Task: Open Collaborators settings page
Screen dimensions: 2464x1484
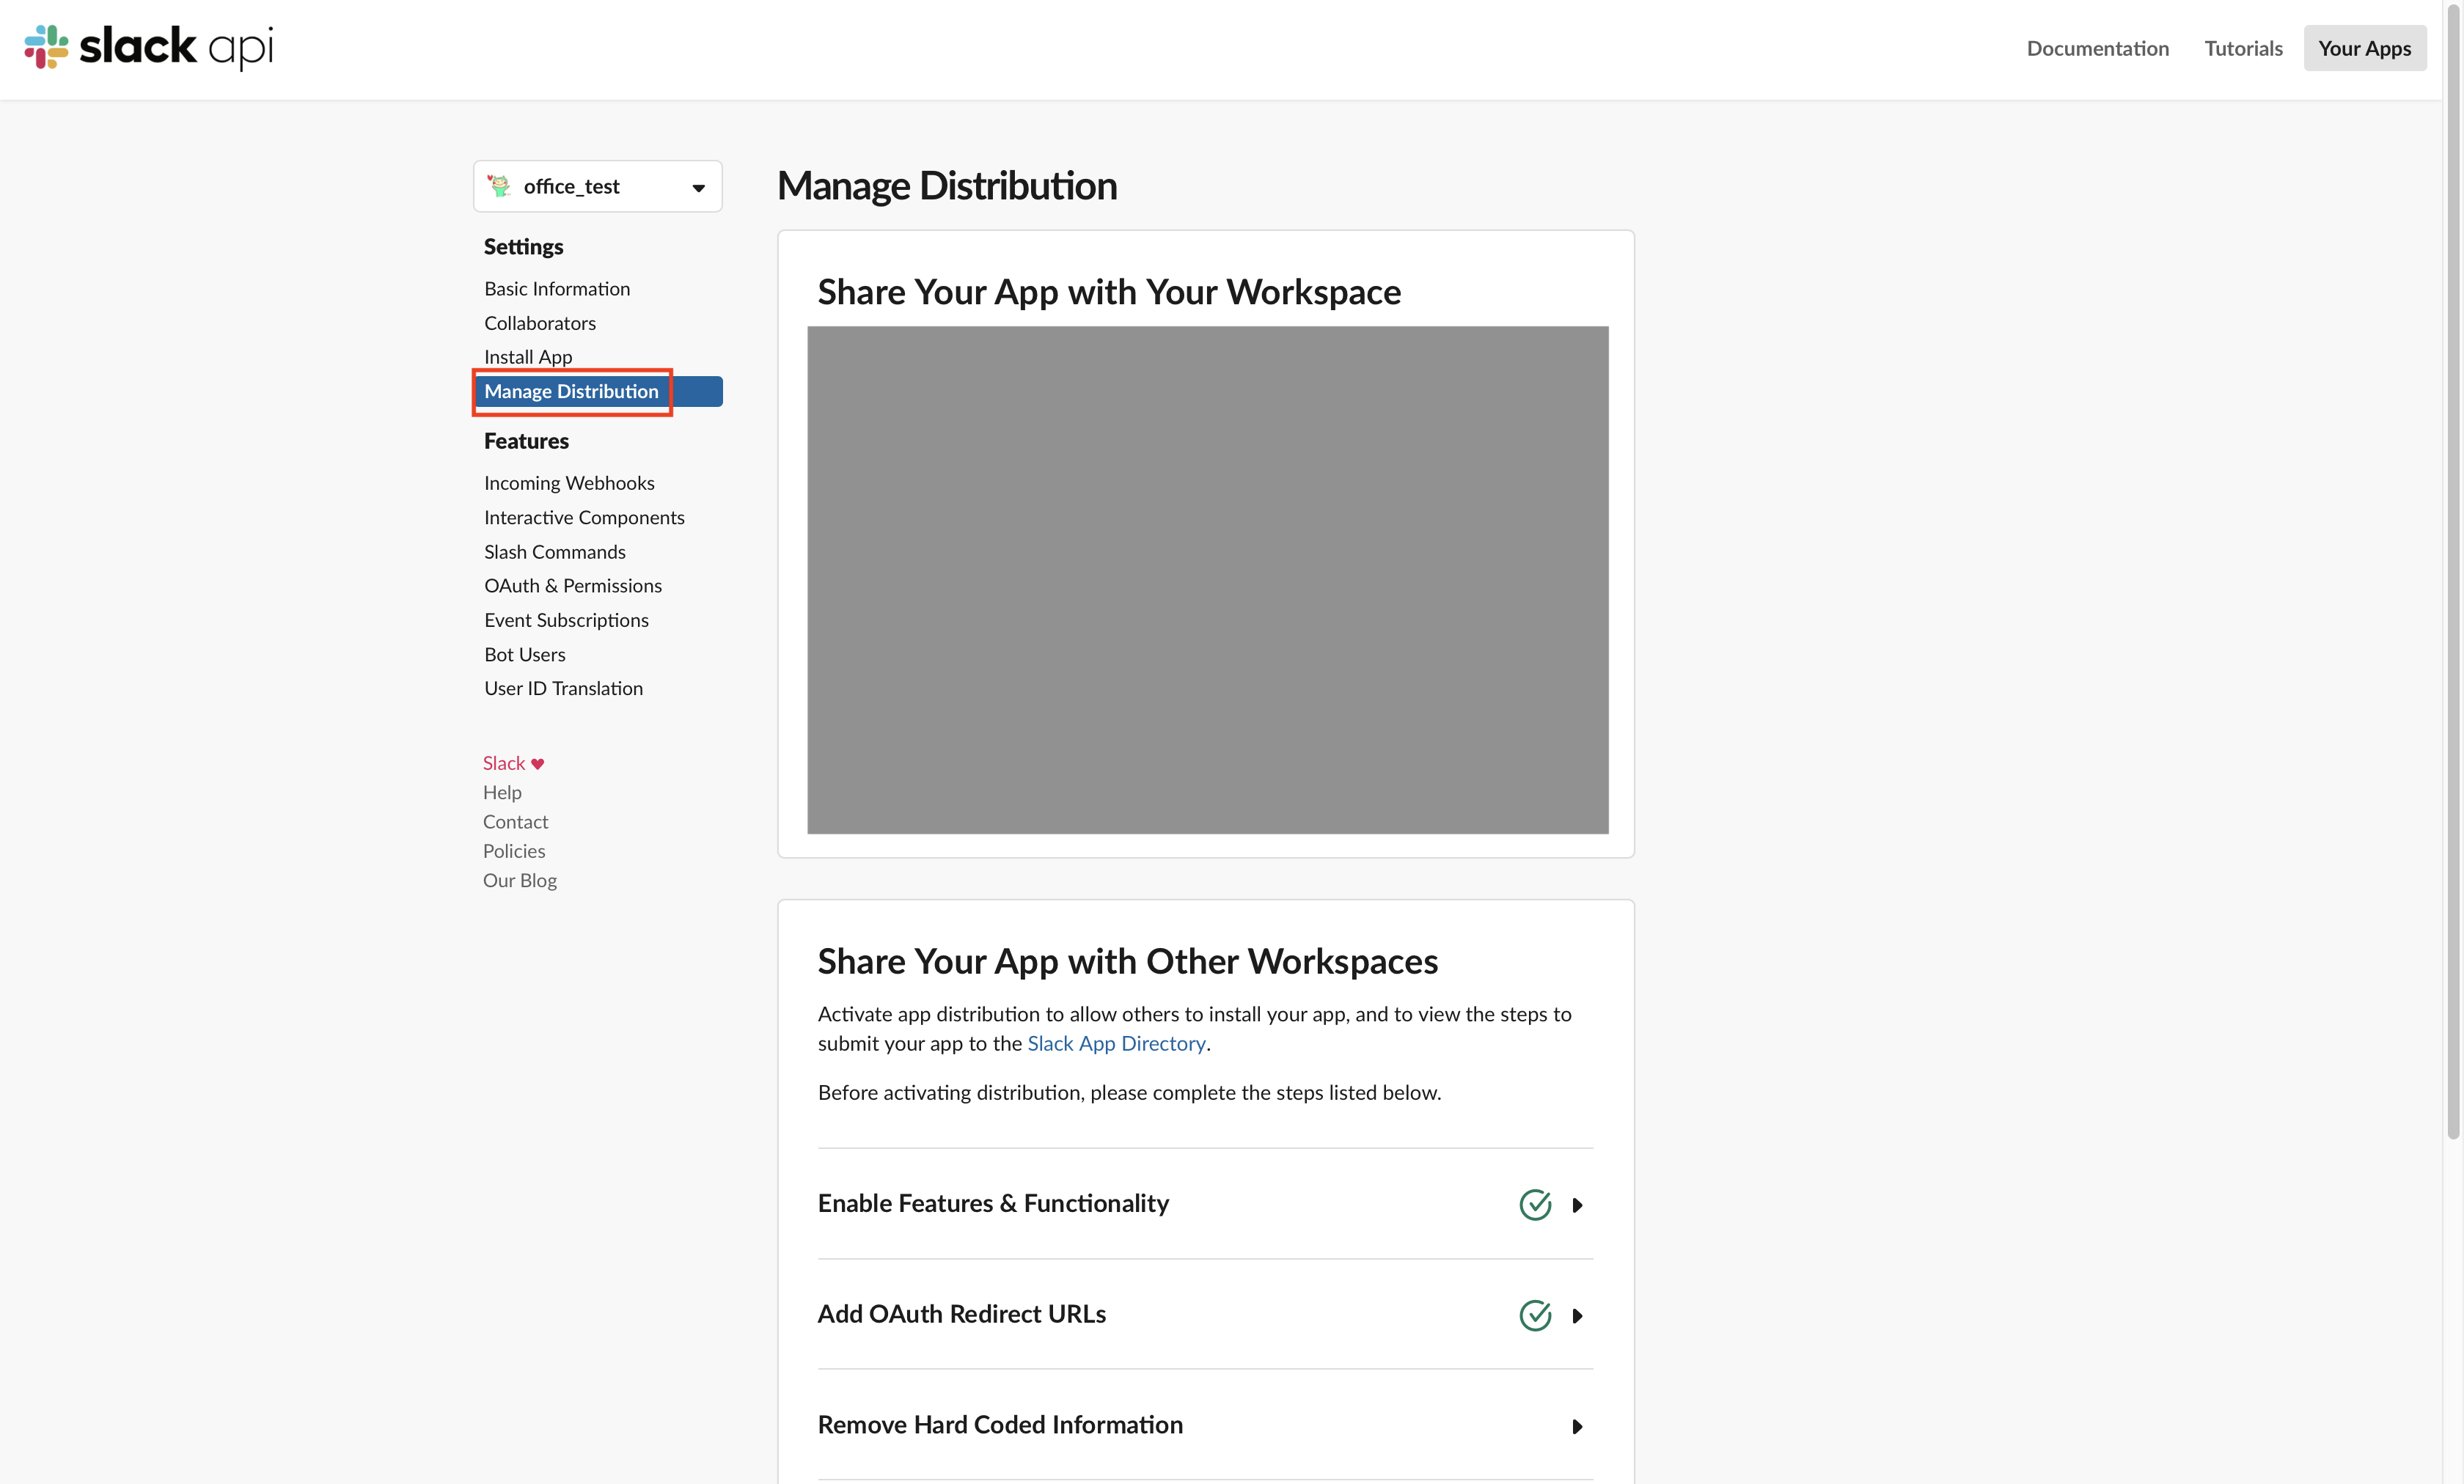Action: pos(540,323)
